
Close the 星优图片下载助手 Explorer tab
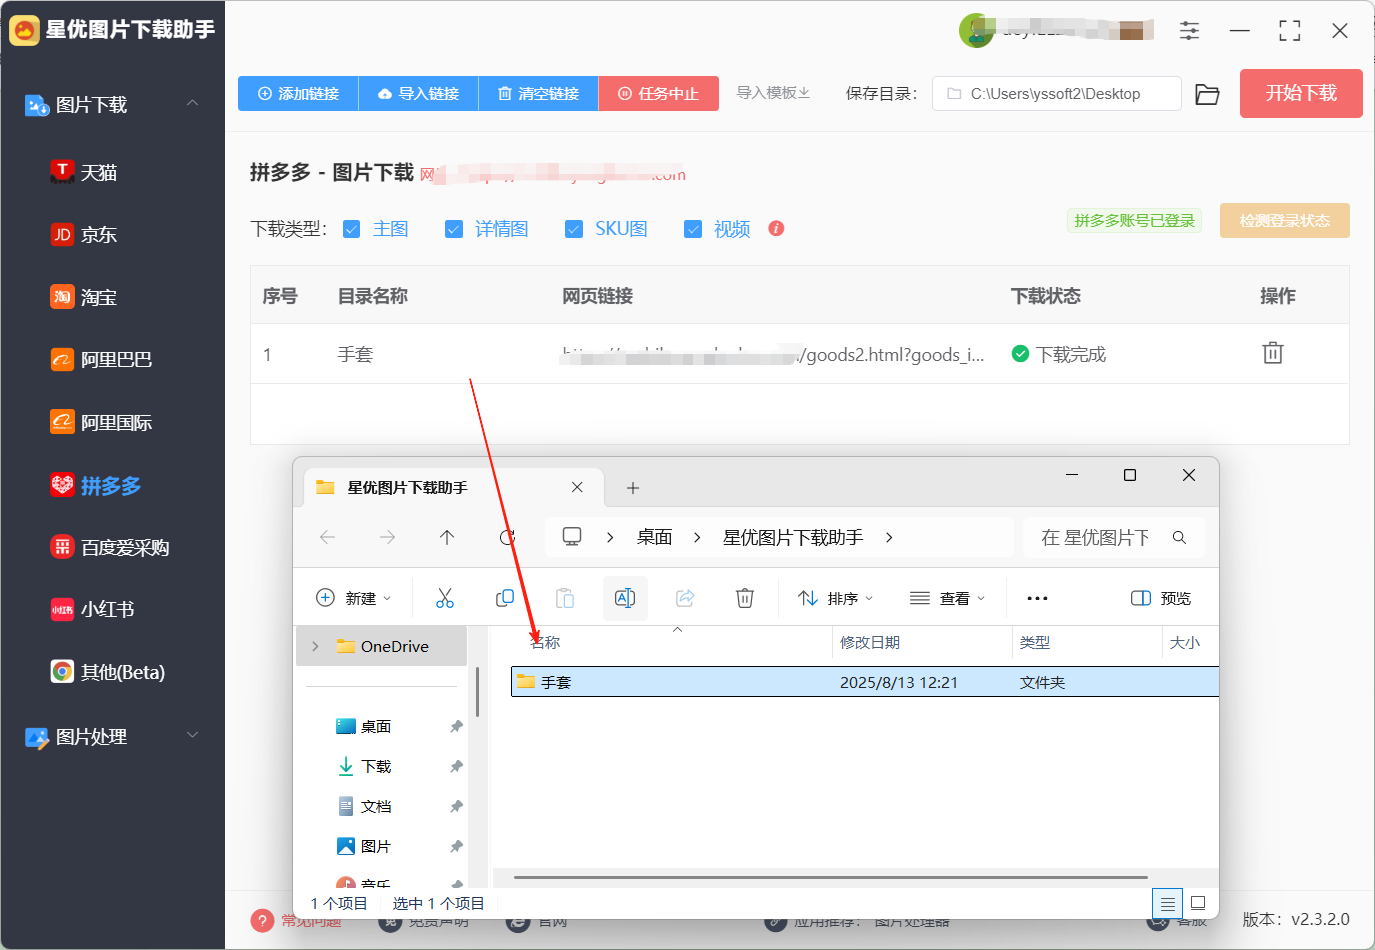pos(577,487)
